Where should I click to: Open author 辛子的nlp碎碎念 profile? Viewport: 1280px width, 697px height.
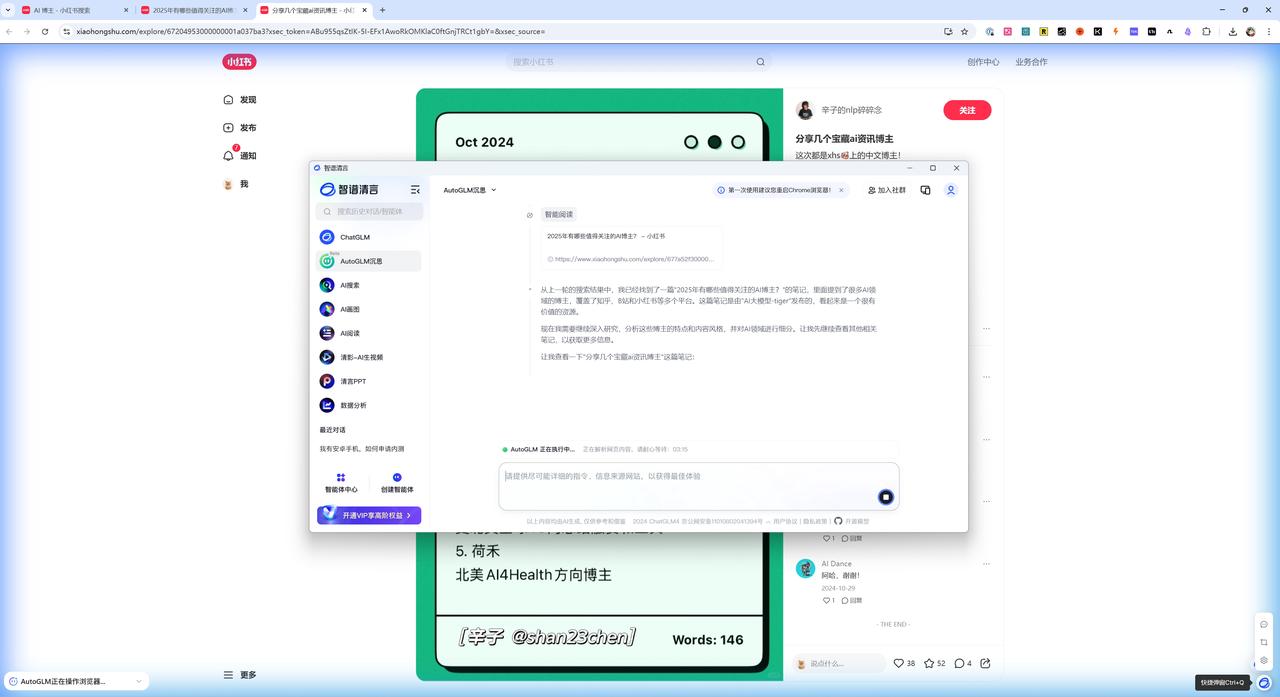click(851, 110)
